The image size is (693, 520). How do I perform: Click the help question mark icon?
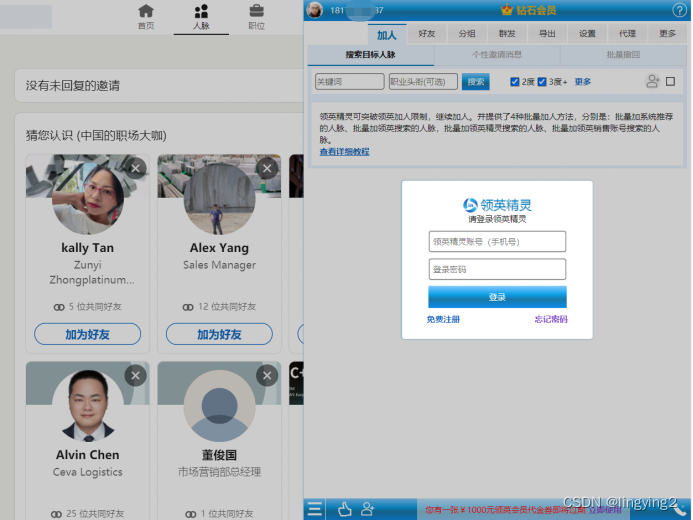(679, 10)
